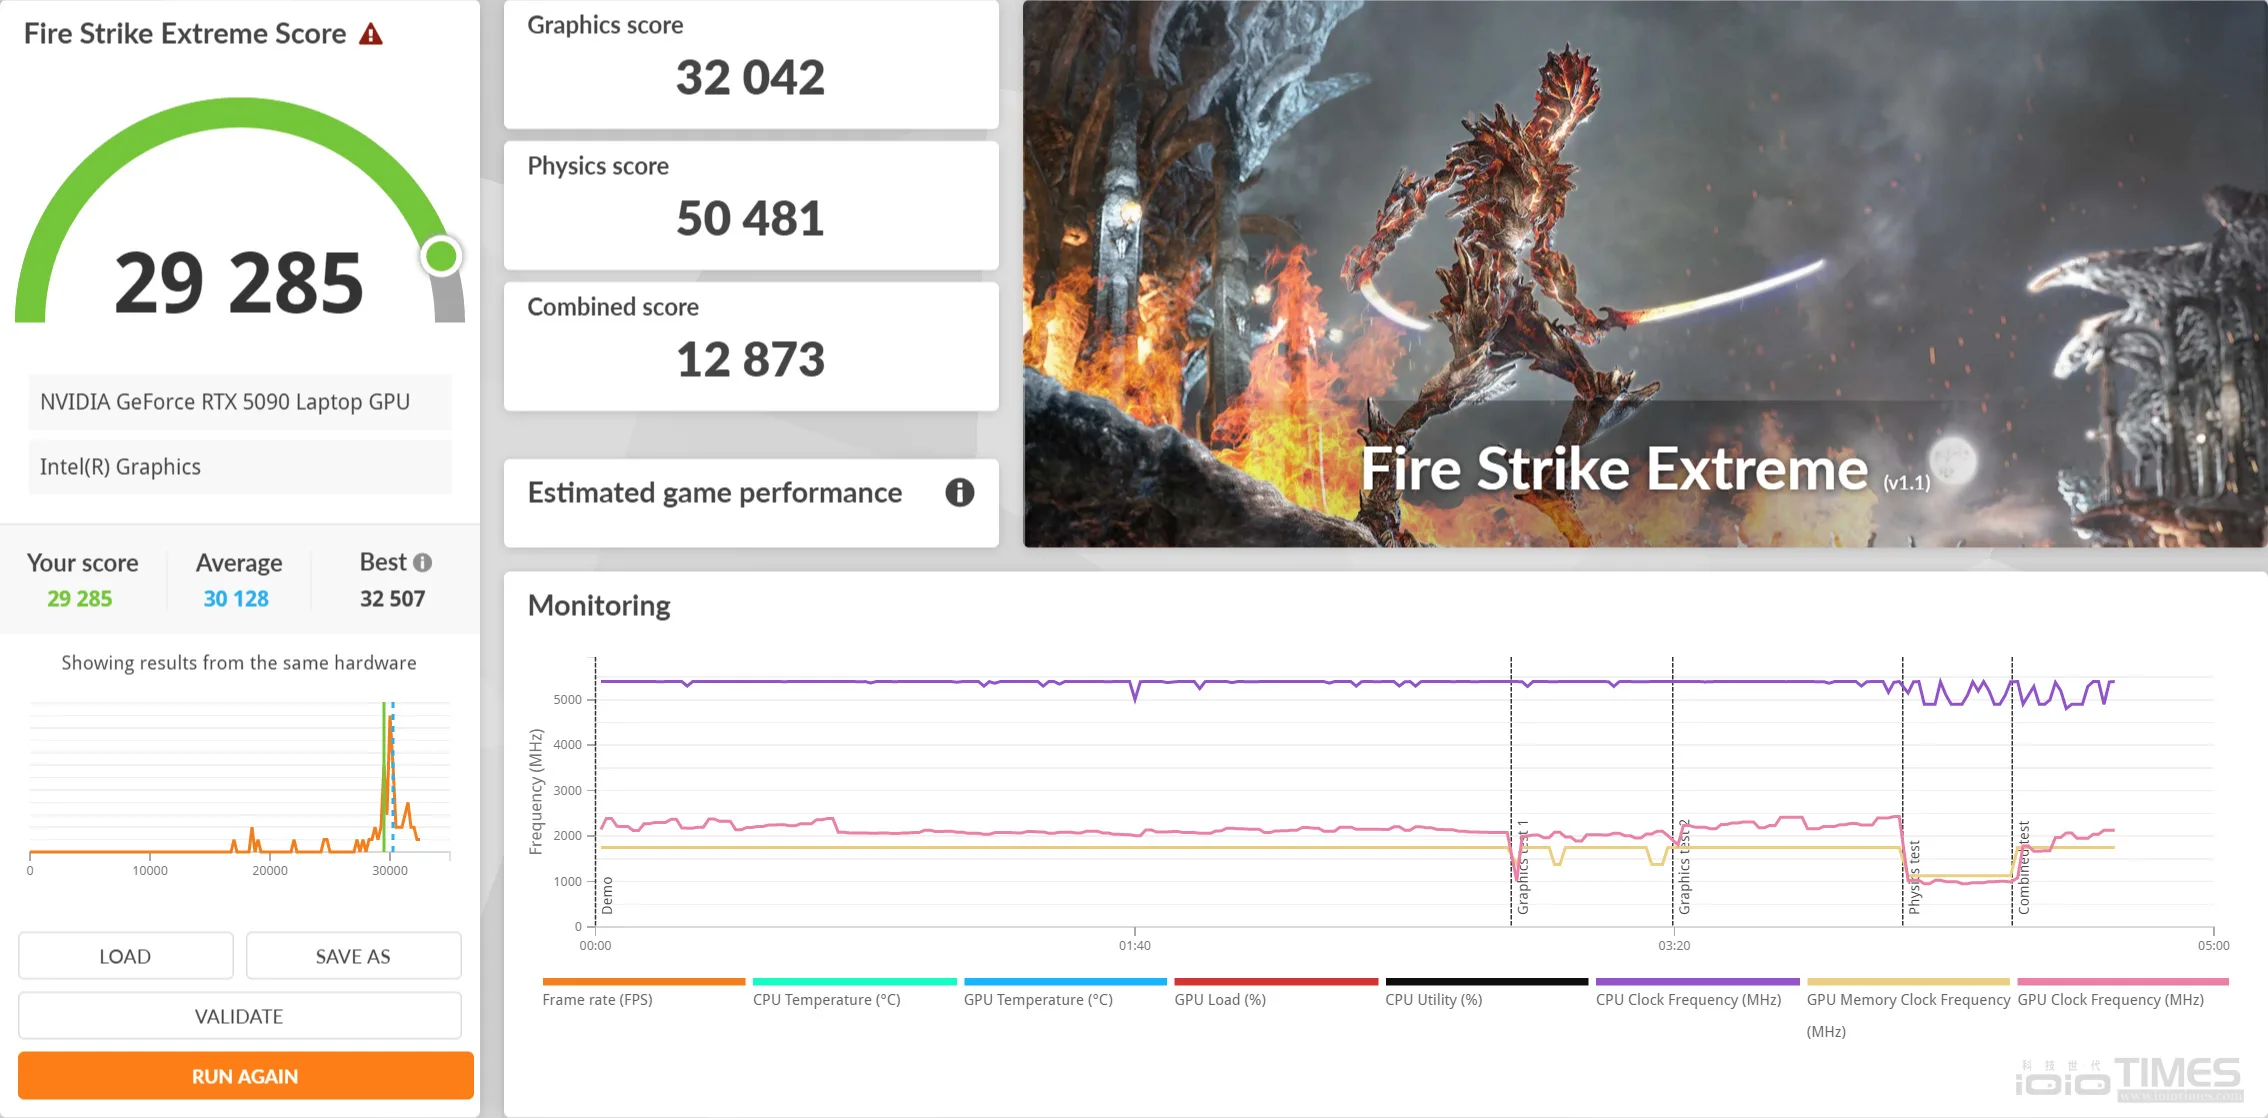Toggle the CPU Utility (%) legend swatch
Image resolution: width=2268 pixels, height=1118 pixels.
point(1487,982)
